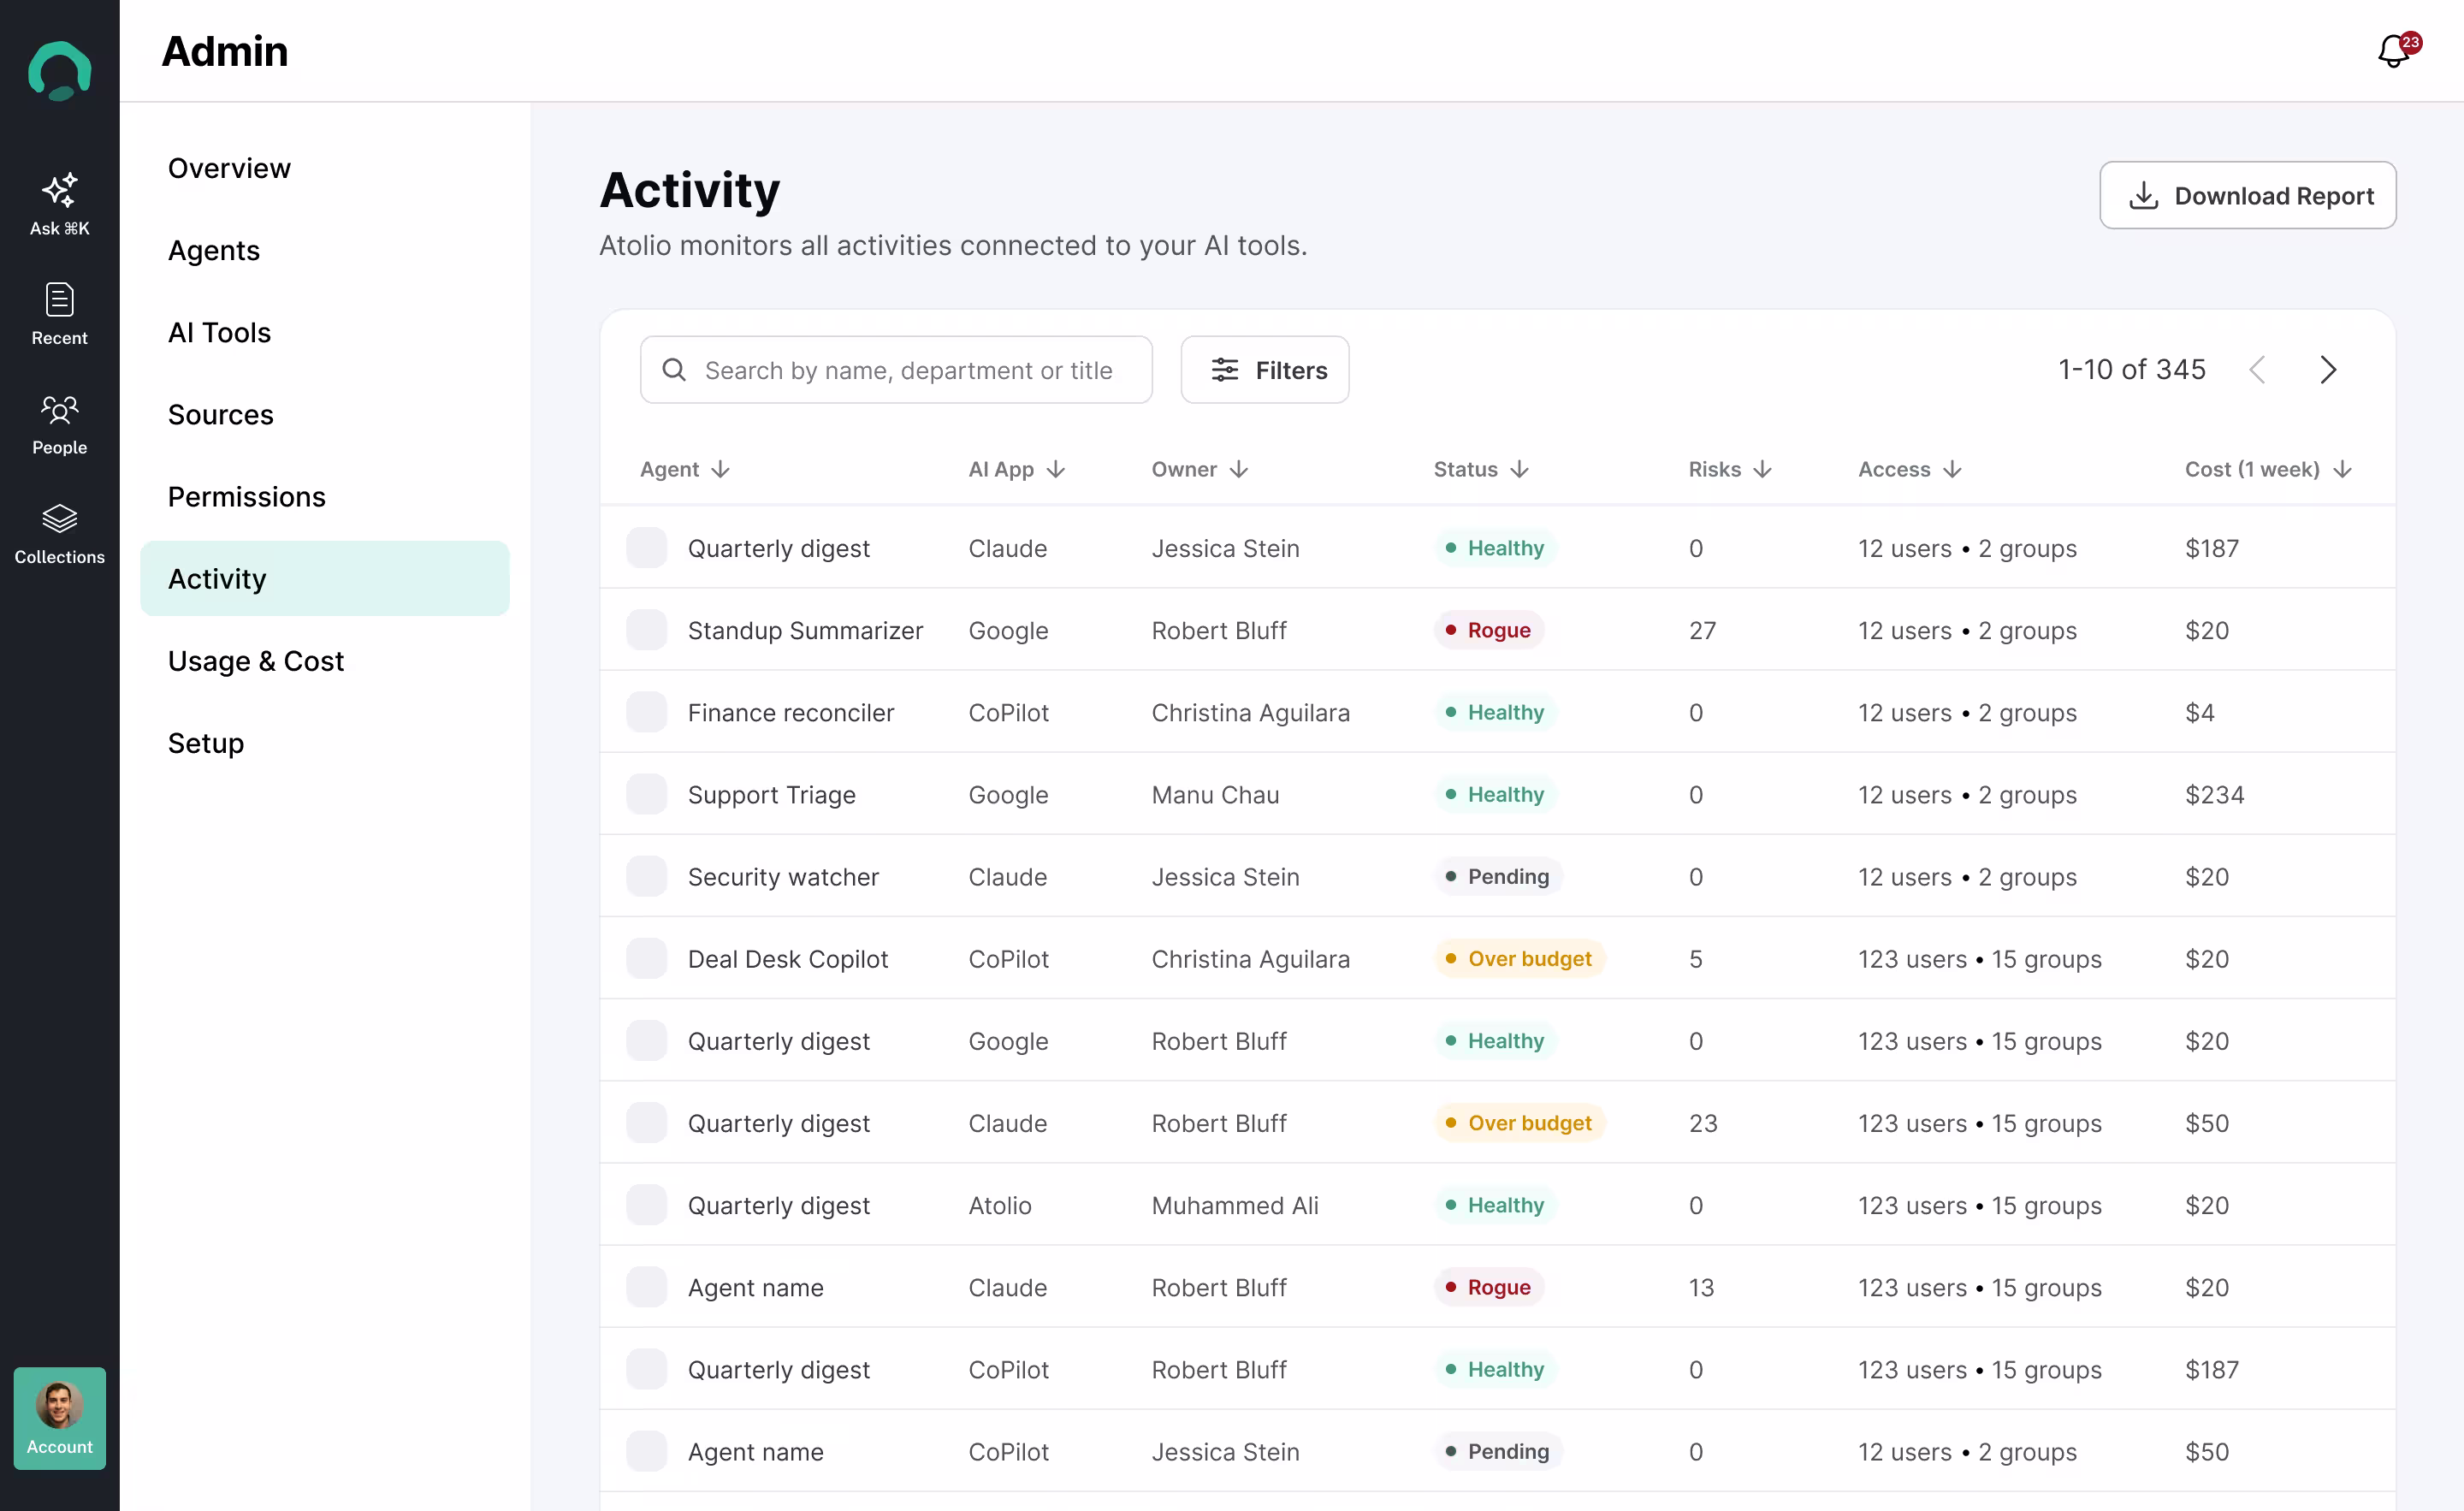Go to next page chevron
2464x1511 pixels.
click(2328, 370)
